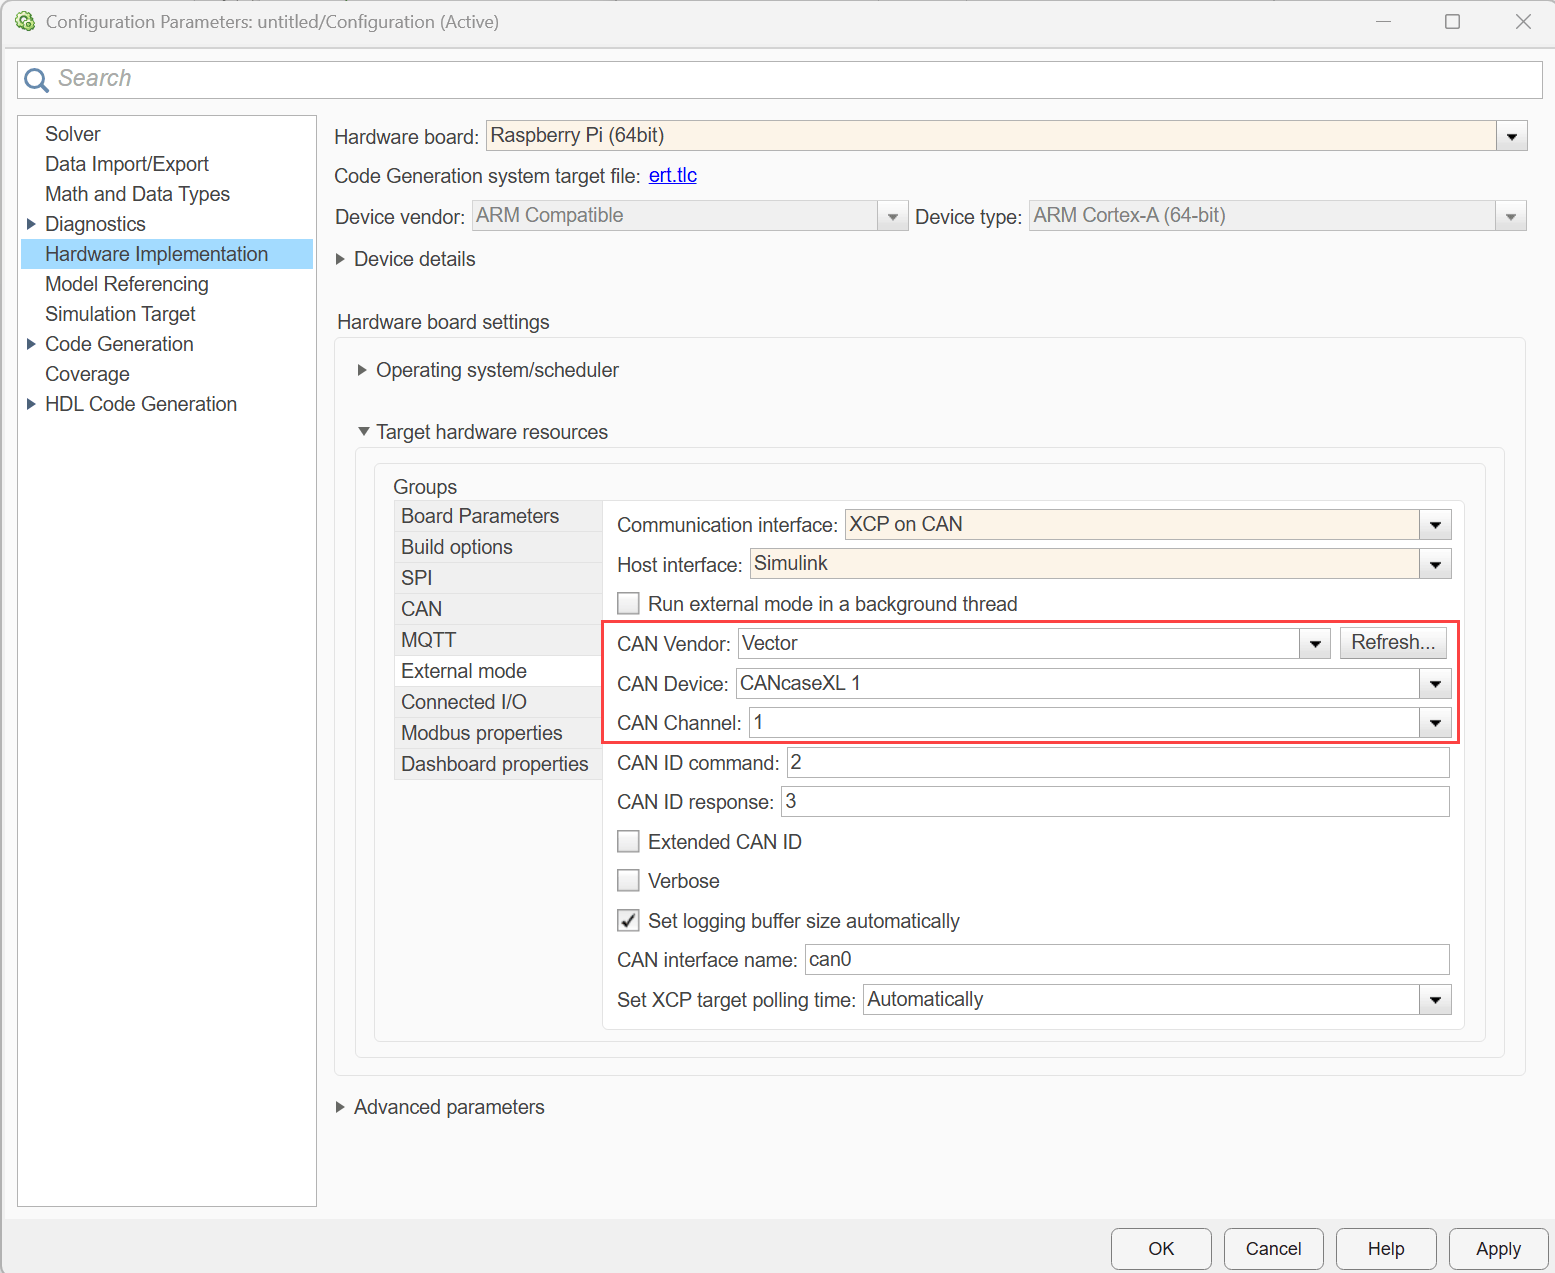Viewport: 1555px width, 1273px height.
Task: Open the Device vendor dropdown
Action: click(892, 216)
